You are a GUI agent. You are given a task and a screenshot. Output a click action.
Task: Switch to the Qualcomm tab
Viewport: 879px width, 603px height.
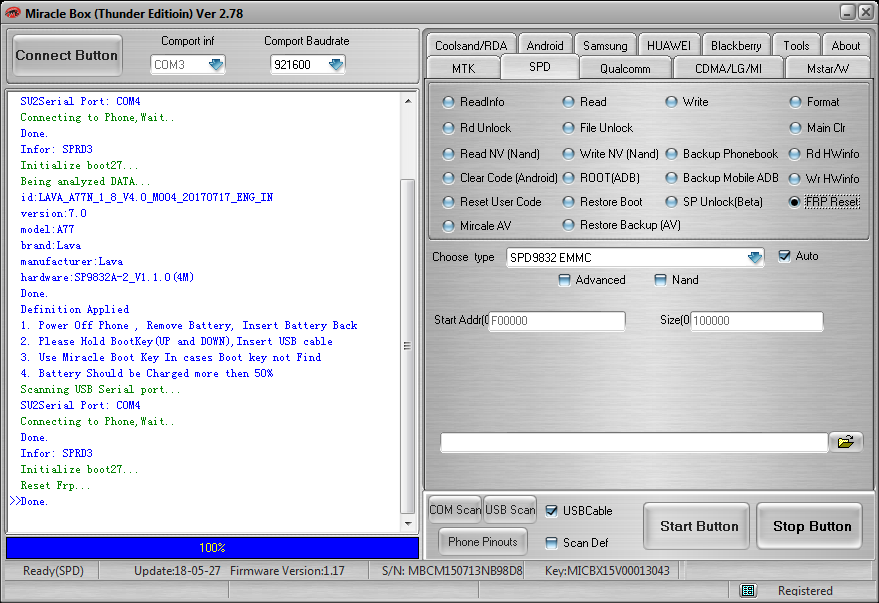[625, 68]
